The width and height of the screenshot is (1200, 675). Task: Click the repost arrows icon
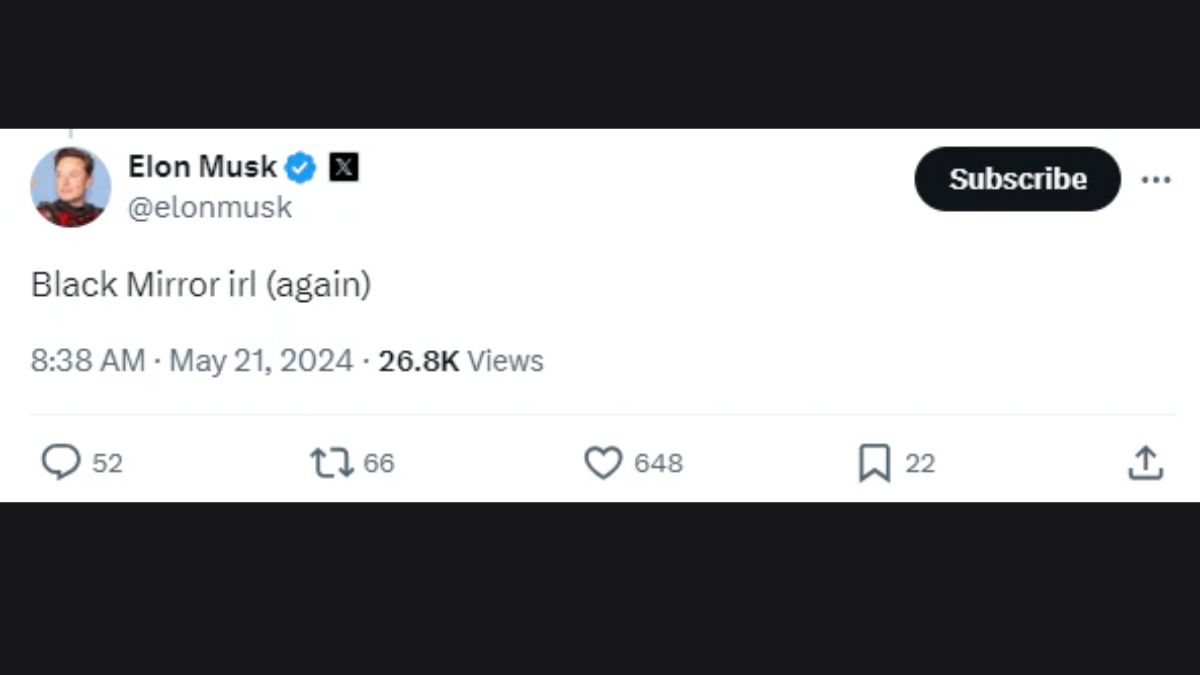pos(331,462)
